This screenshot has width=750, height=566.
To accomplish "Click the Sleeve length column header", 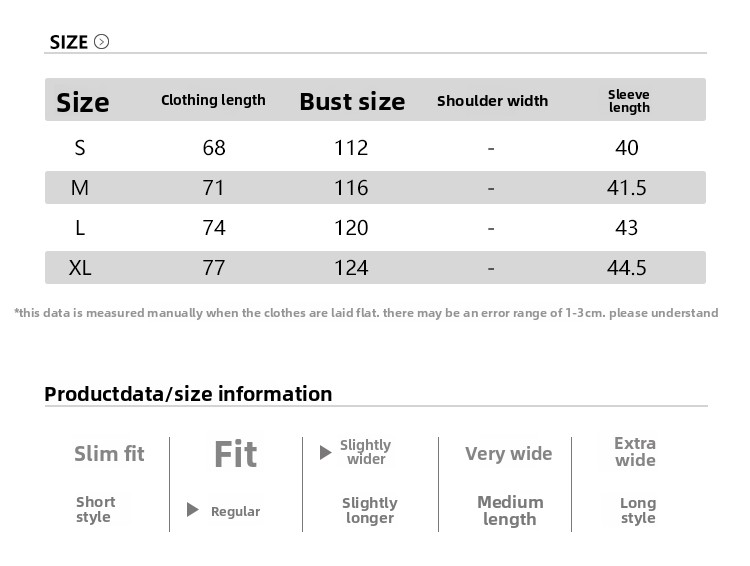I will 629,101.
